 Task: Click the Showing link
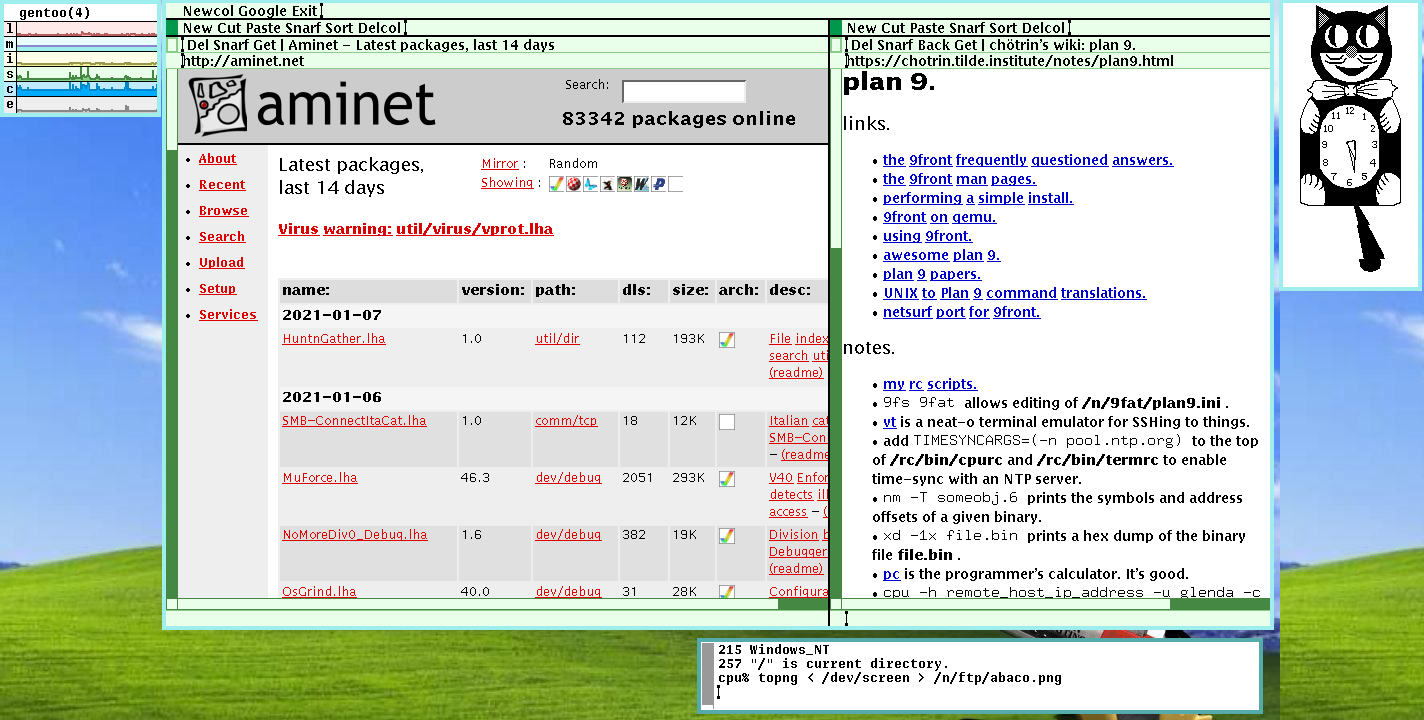click(x=507, y=183)
